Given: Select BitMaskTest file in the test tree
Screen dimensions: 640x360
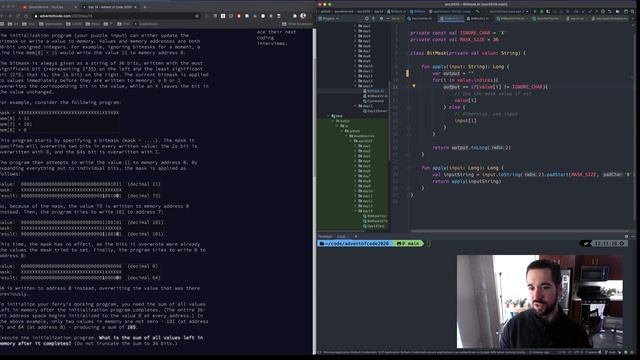Looking at the screenshot, I should pyautogui.click(x=375, y=216).
